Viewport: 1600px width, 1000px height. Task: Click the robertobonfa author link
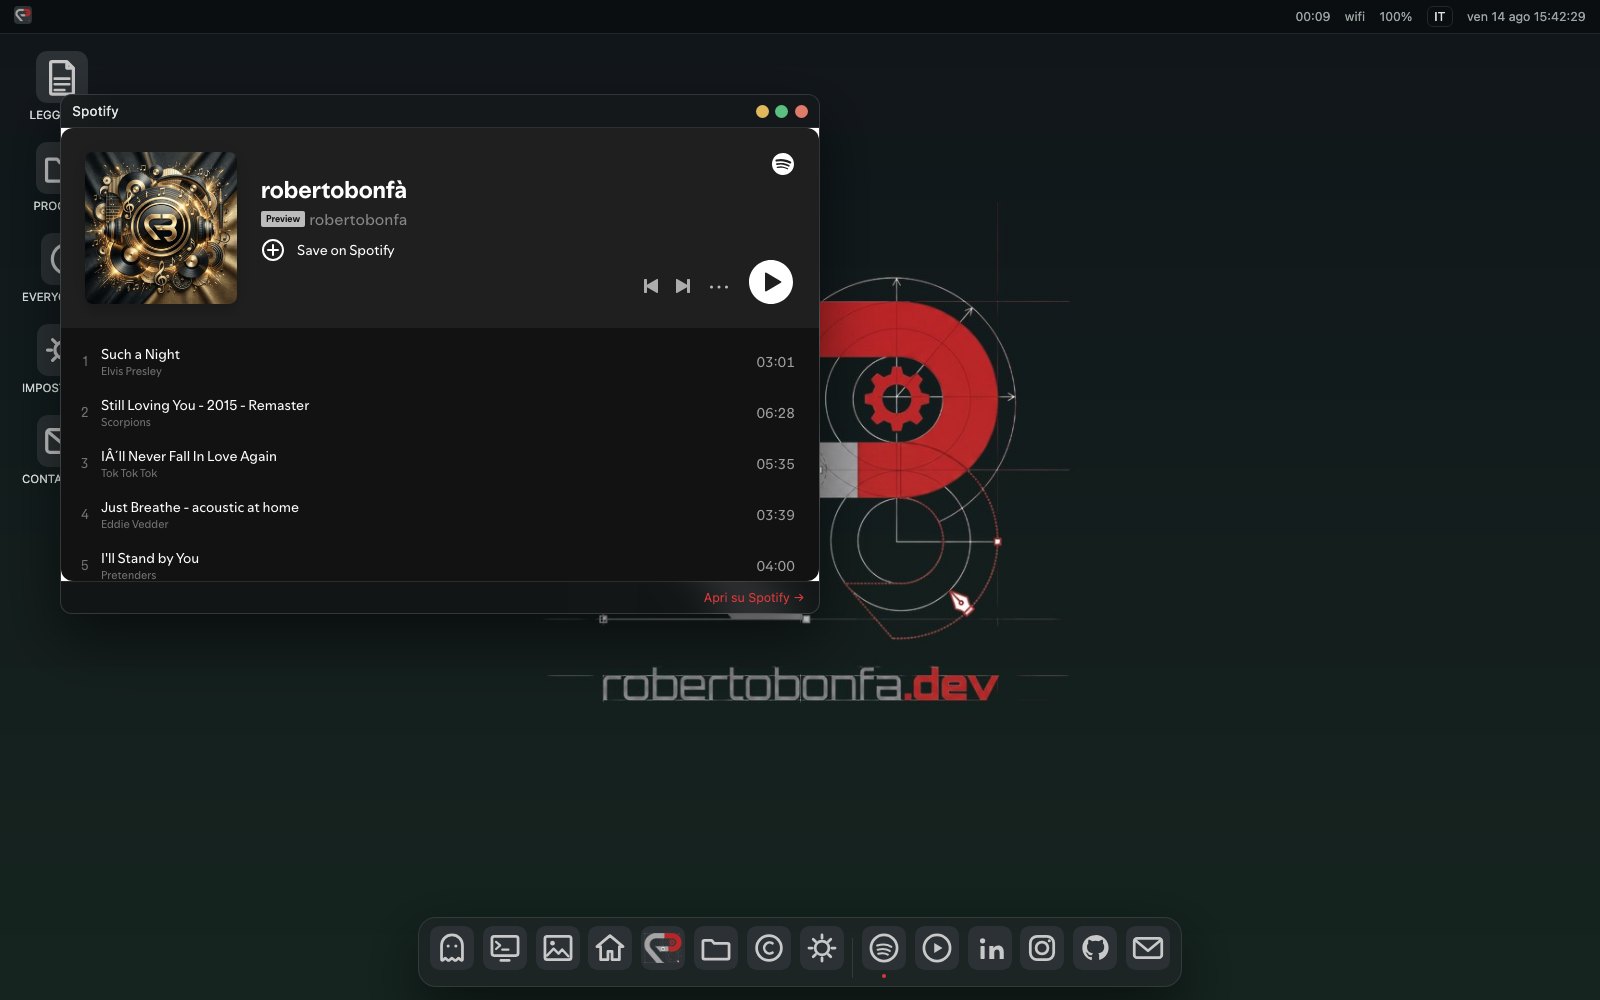click(x=358, y=219)
